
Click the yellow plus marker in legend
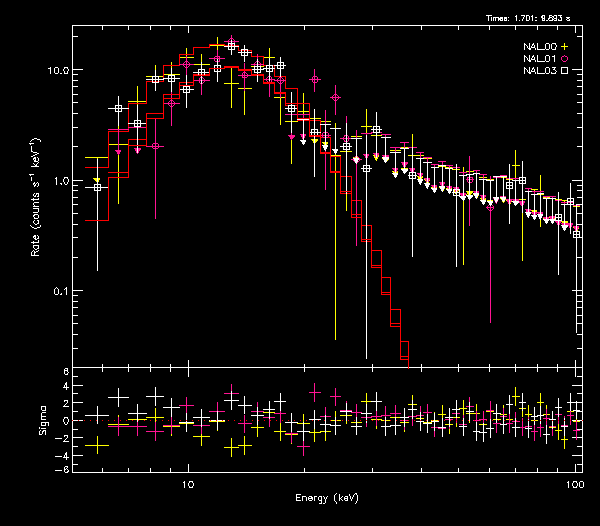(565, 46)
